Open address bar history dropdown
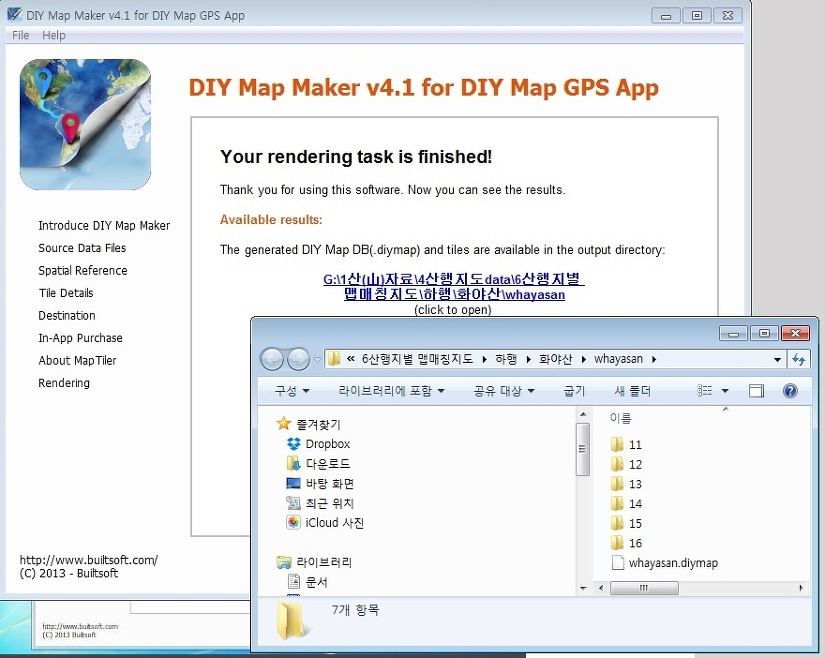825x658 pixels. 777,360
